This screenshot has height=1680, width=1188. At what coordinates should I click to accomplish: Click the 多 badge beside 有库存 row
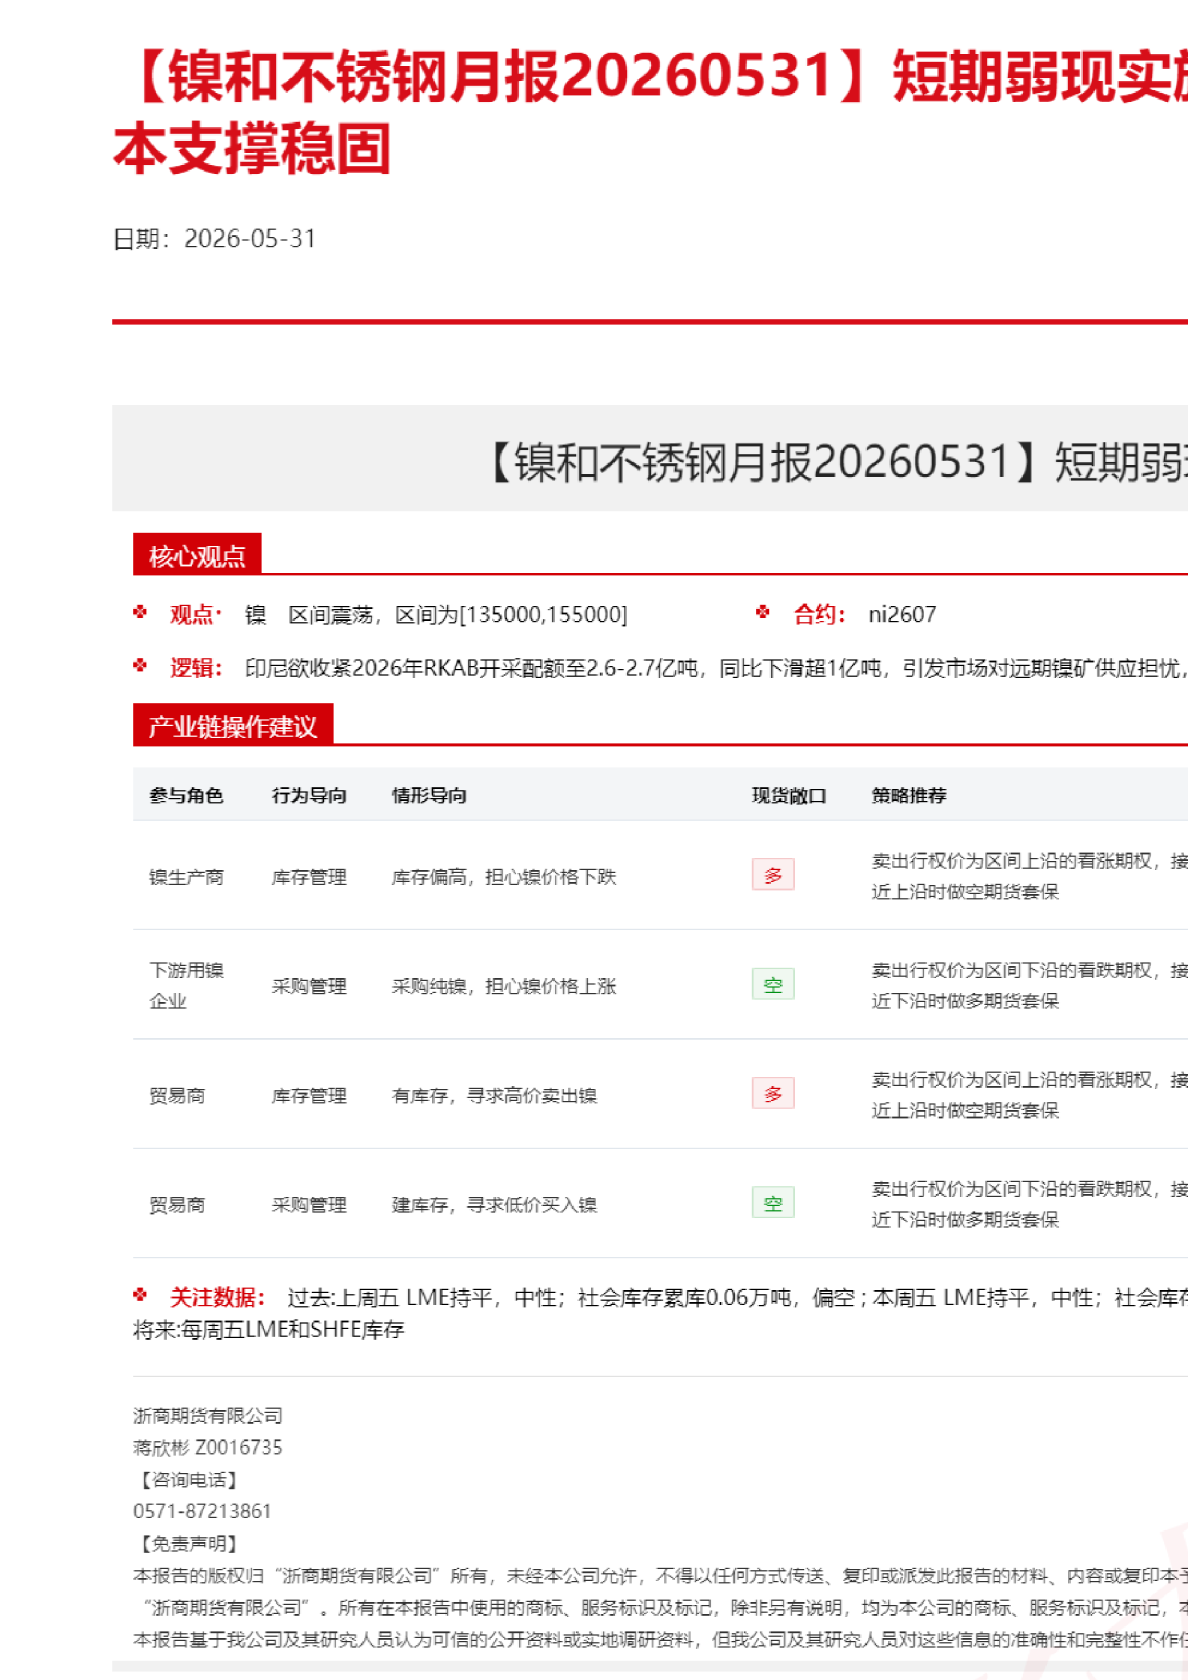pos(773,1093)
